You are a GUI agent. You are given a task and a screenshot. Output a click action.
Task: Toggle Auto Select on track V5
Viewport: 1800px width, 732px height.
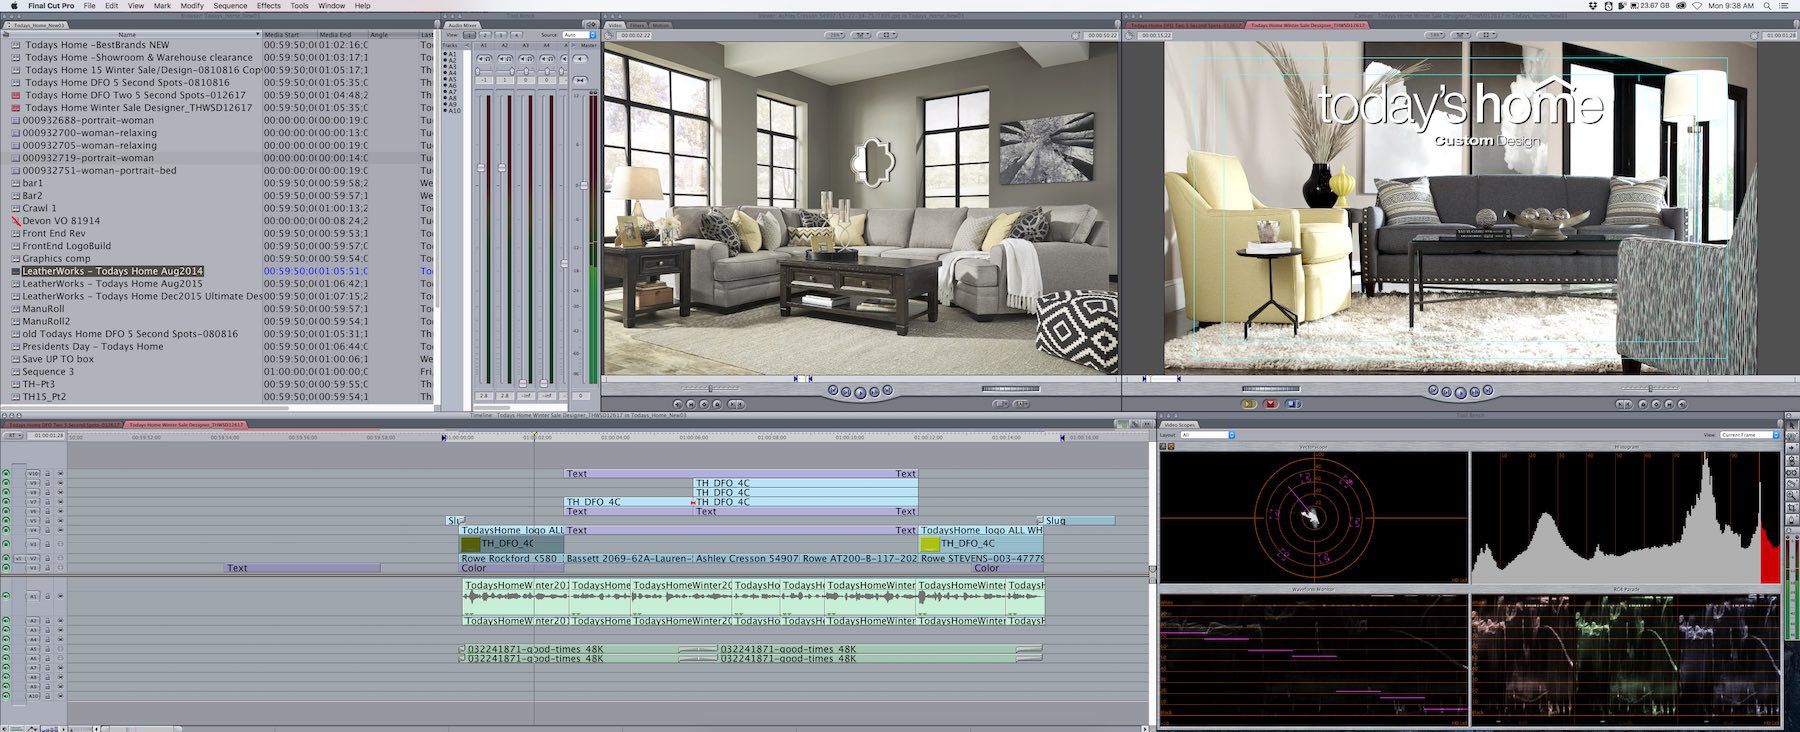(x=60, y=521)
